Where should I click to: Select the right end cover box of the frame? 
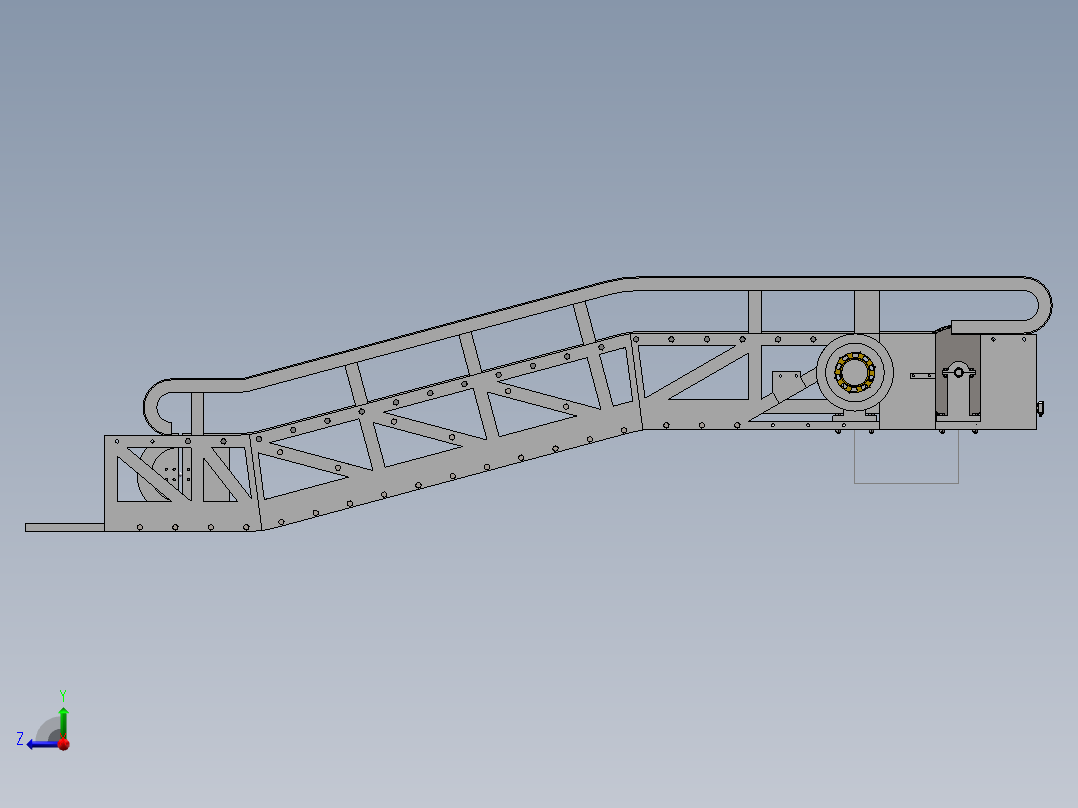click(x=1008, y=382)
